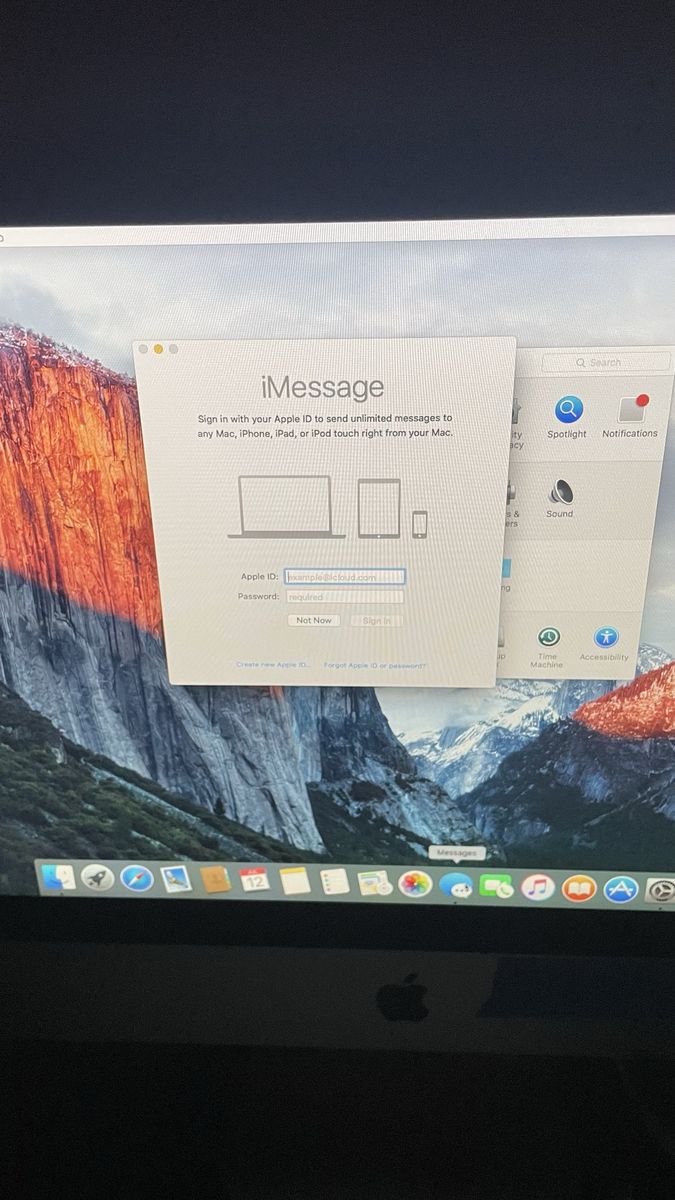Image resolution: width=675 pixels, height=1200 pixels.
Task: Open Create new Apple ID link
Action: 273,665
